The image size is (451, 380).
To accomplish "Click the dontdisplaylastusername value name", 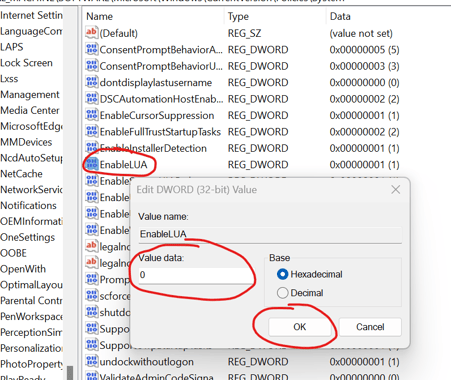I will click(156, 82).
